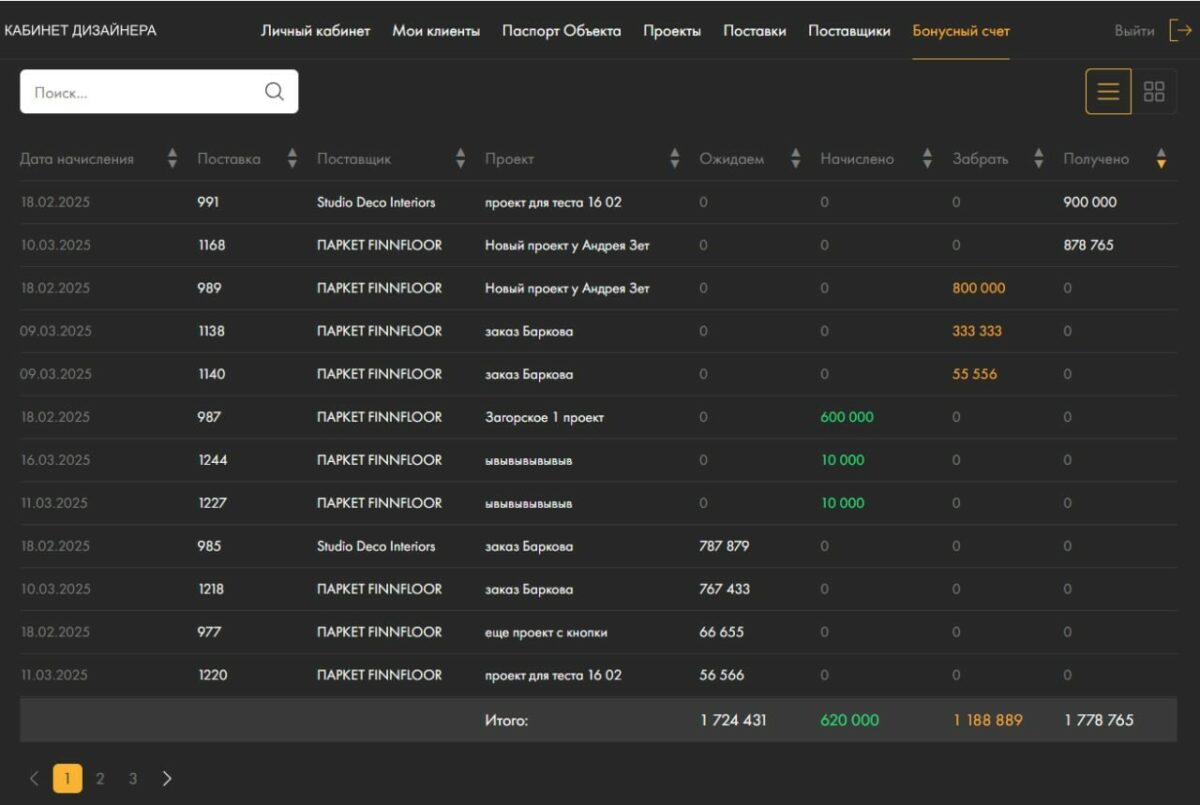Open the Поставщики tab
Screen dimensions: 1200x805
click(x=849, y=31)
